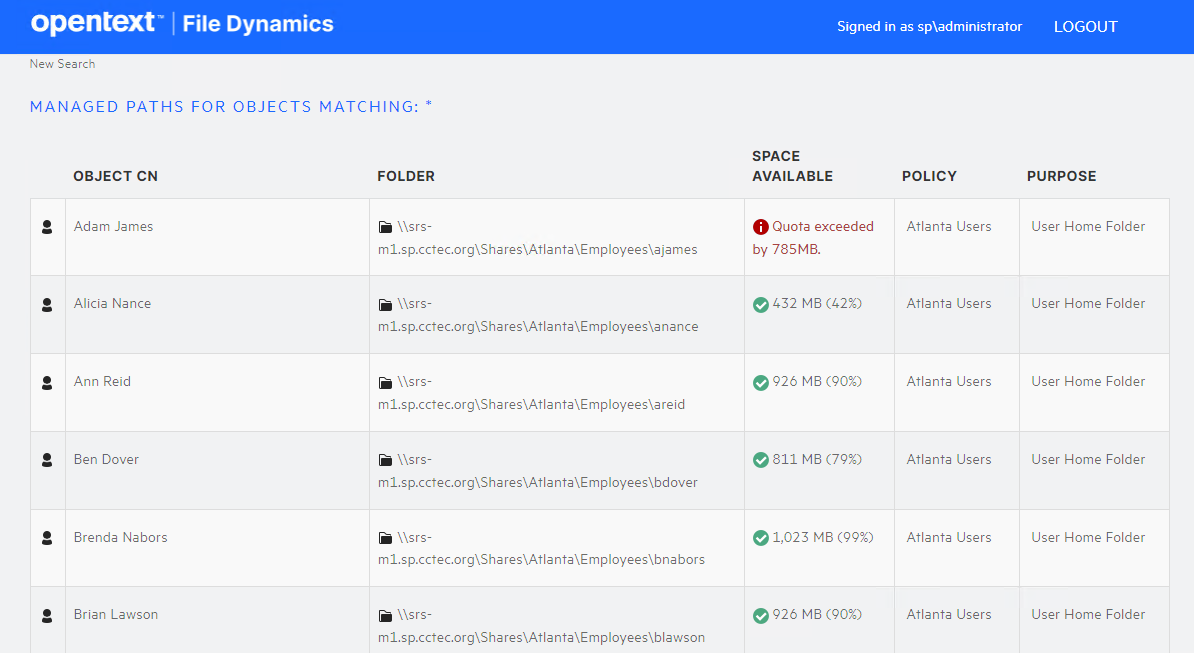Click the FOLDER column header
The image size is (1194, 653).
click(406, 176)
